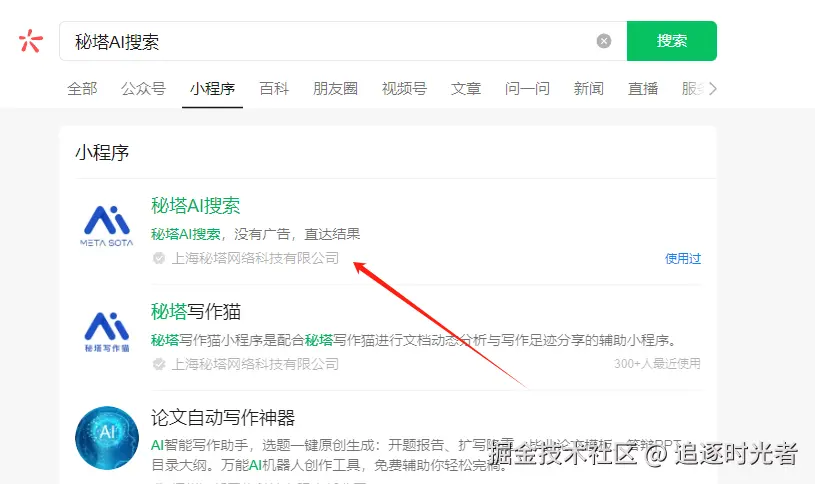Open the 朋友圈 tab
815x484 pixels.
[335, 88]
